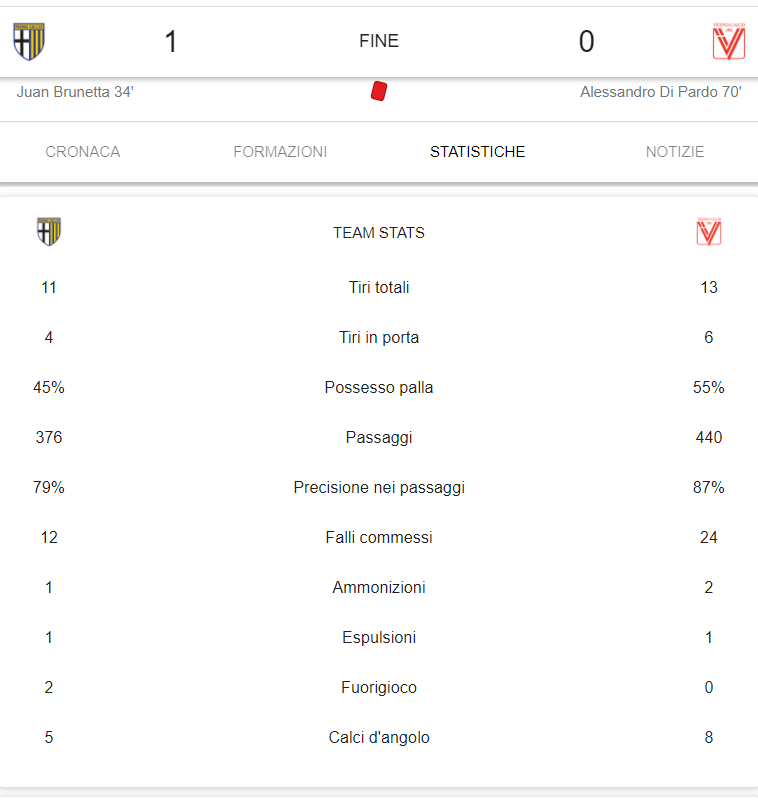Click the FINE match status label
The height and width of the screenshot is (806, 758).
coord(379,41)
